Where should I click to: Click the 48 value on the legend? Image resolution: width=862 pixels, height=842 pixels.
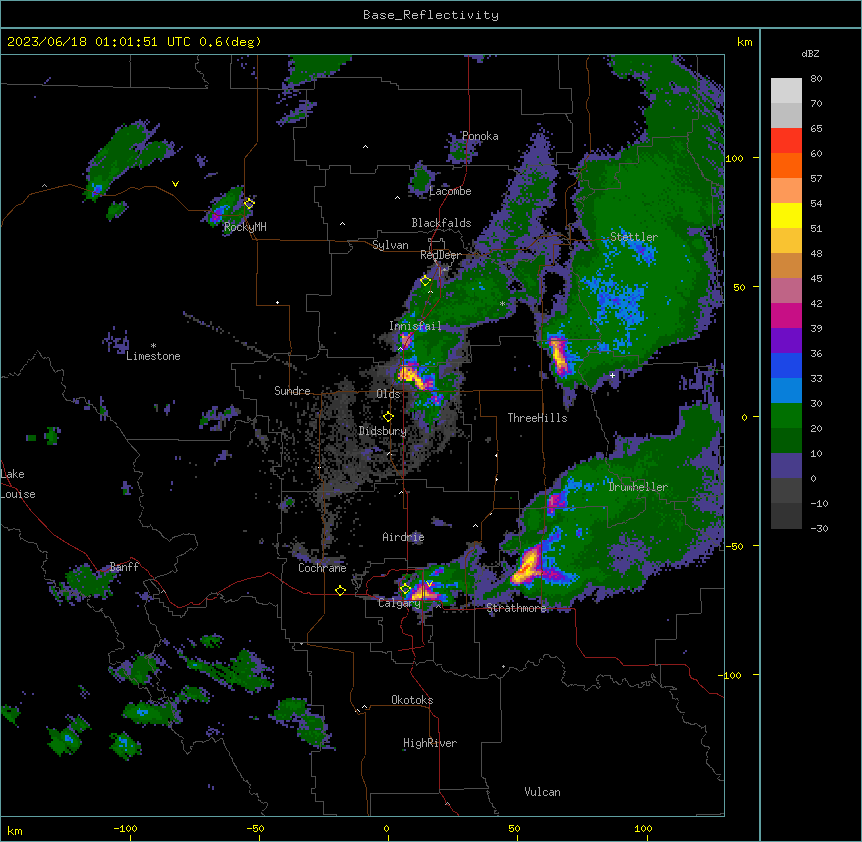(816, 253)
